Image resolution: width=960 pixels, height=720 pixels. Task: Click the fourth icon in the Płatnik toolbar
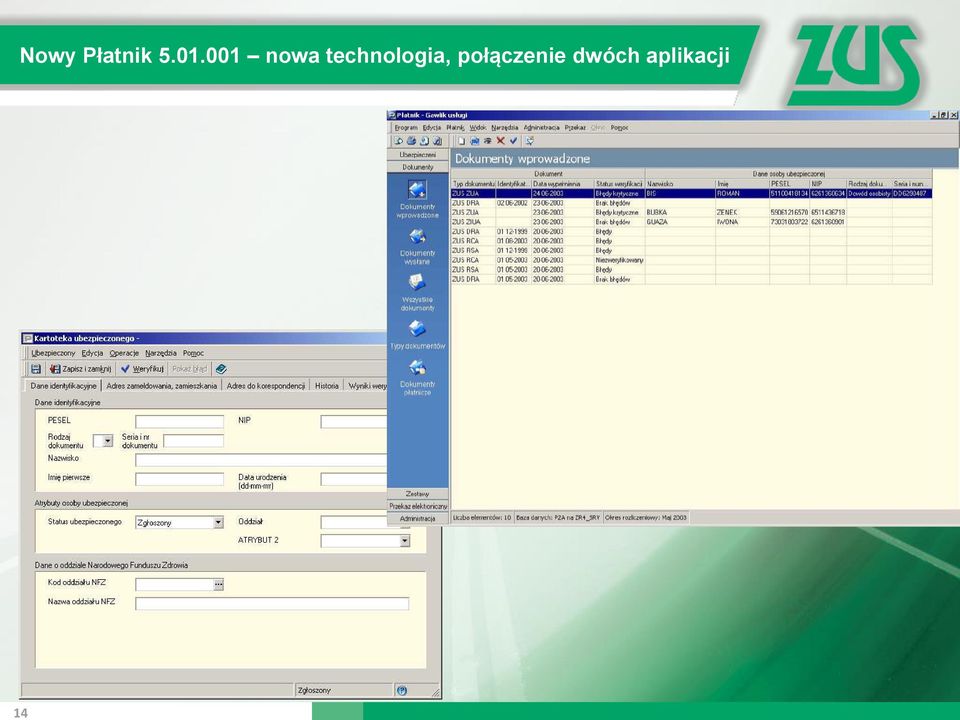437,141
